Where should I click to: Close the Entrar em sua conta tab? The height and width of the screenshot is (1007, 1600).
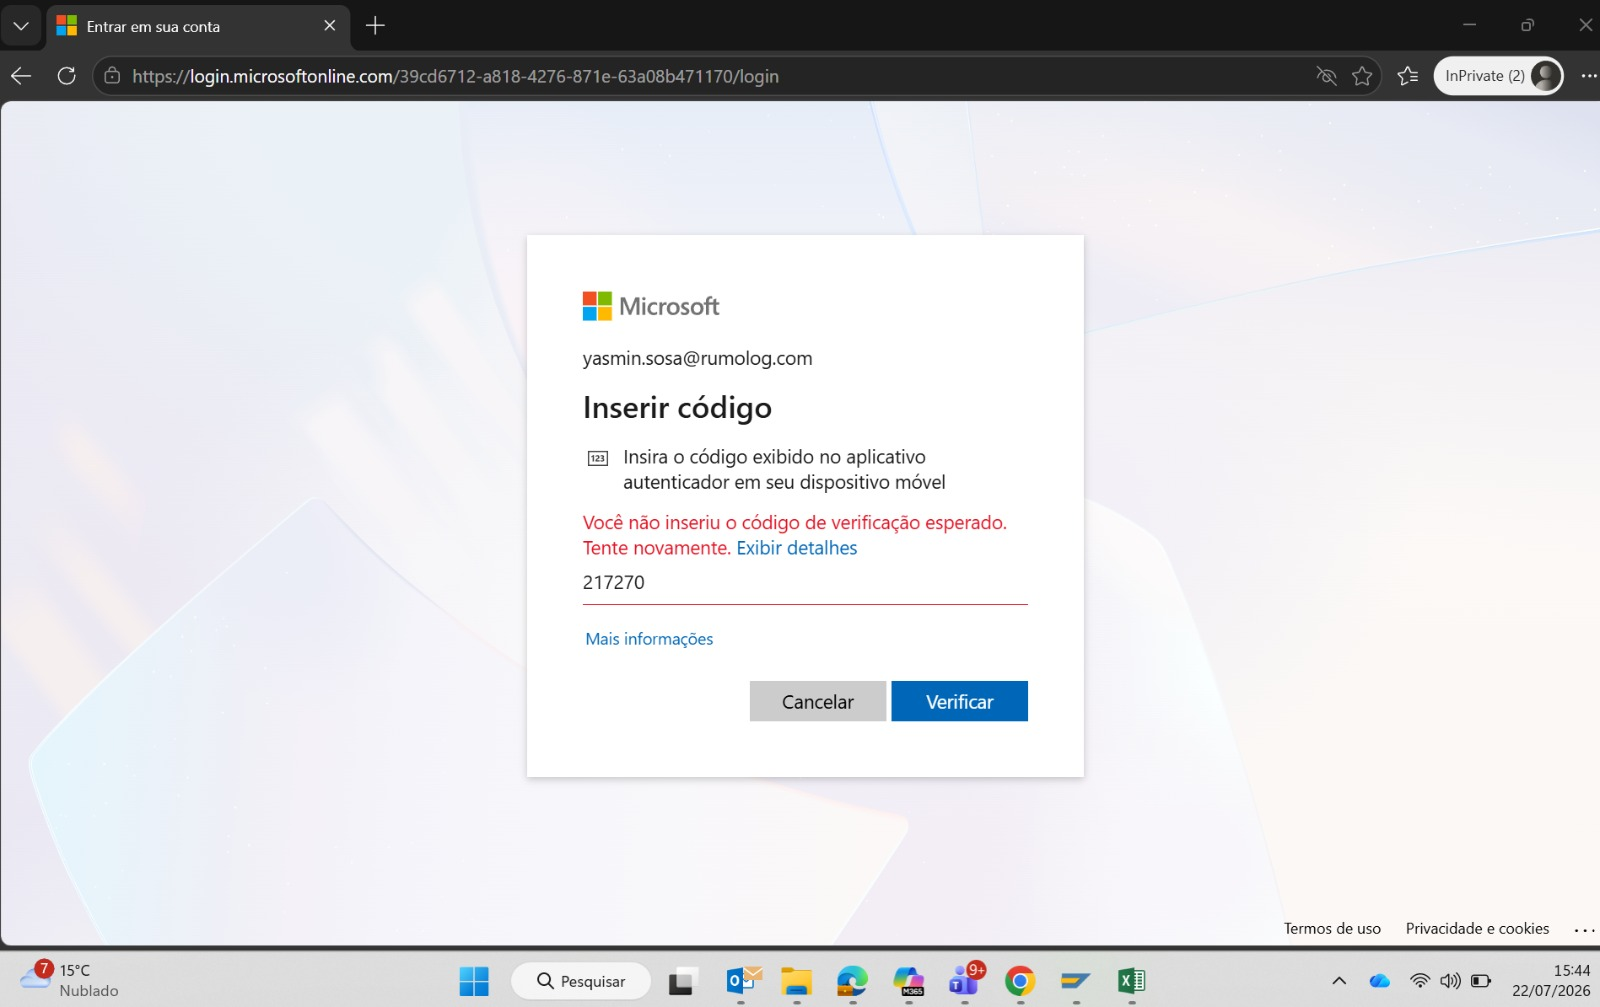(x=330, y=26)
